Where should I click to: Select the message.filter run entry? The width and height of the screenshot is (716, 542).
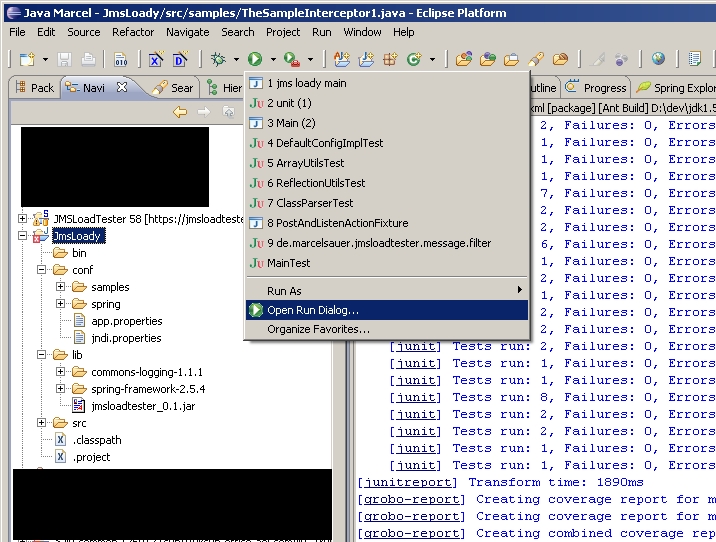(x=387, y=243)
